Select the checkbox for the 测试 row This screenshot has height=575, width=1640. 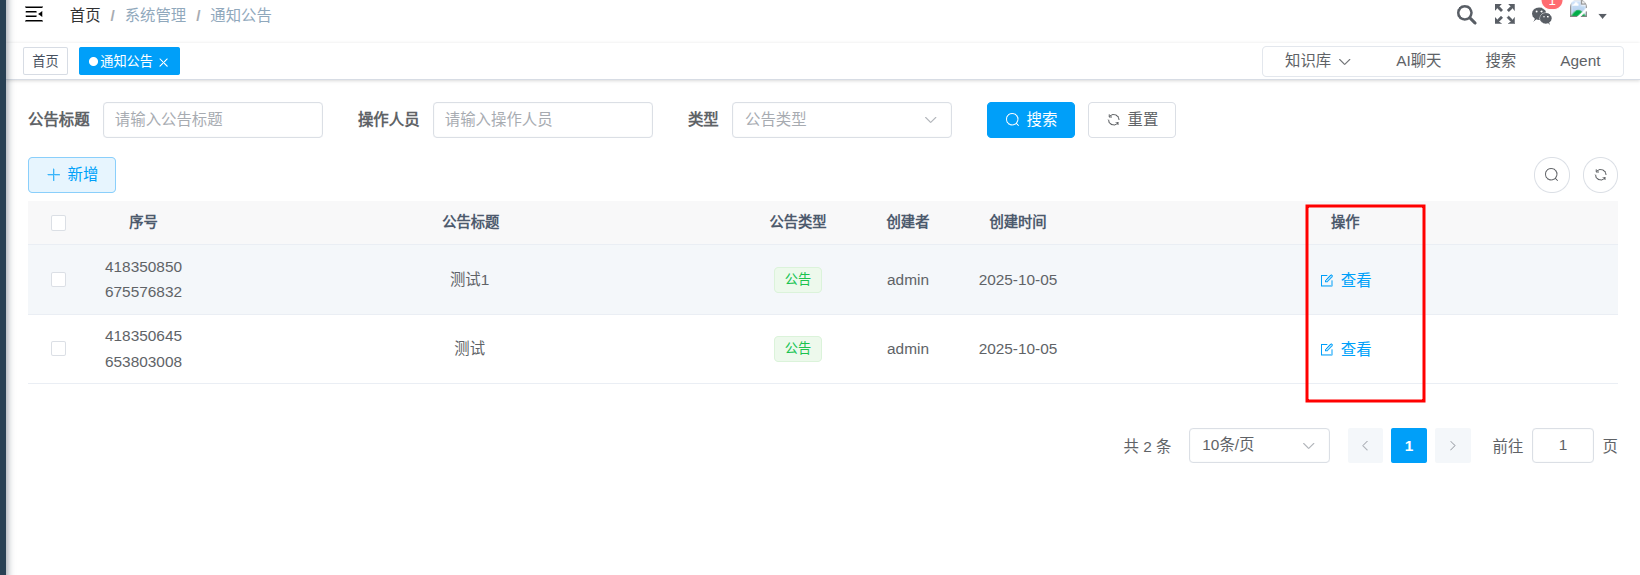[x=59, y=349]
